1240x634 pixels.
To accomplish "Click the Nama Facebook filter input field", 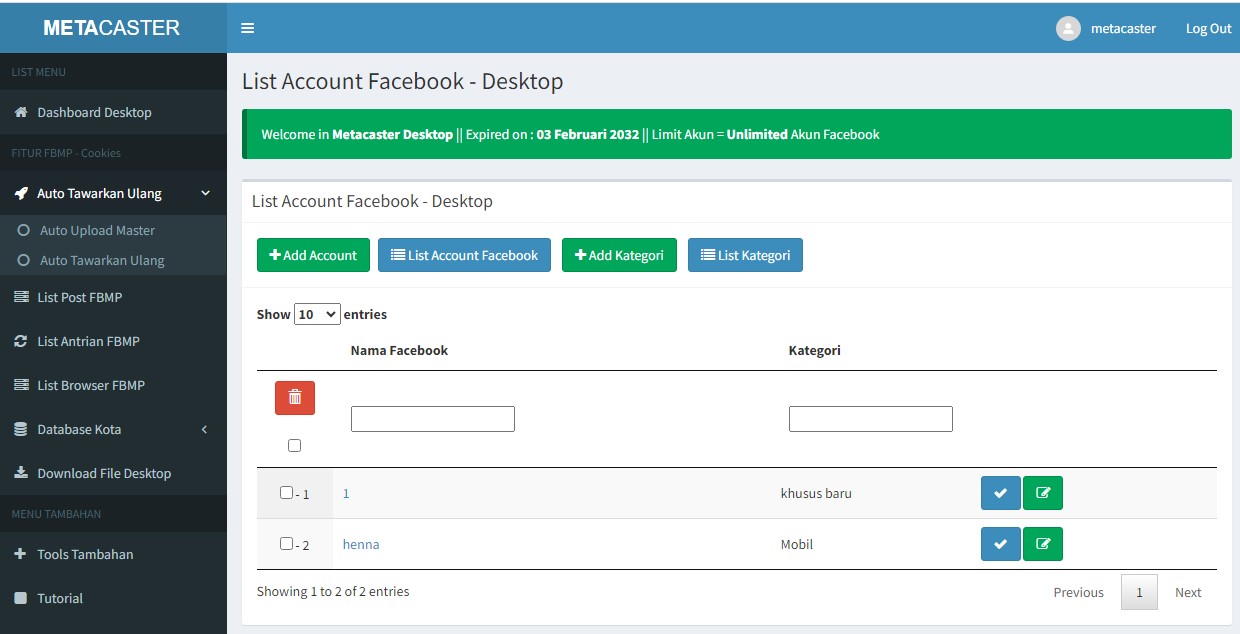I will point(432,419).
